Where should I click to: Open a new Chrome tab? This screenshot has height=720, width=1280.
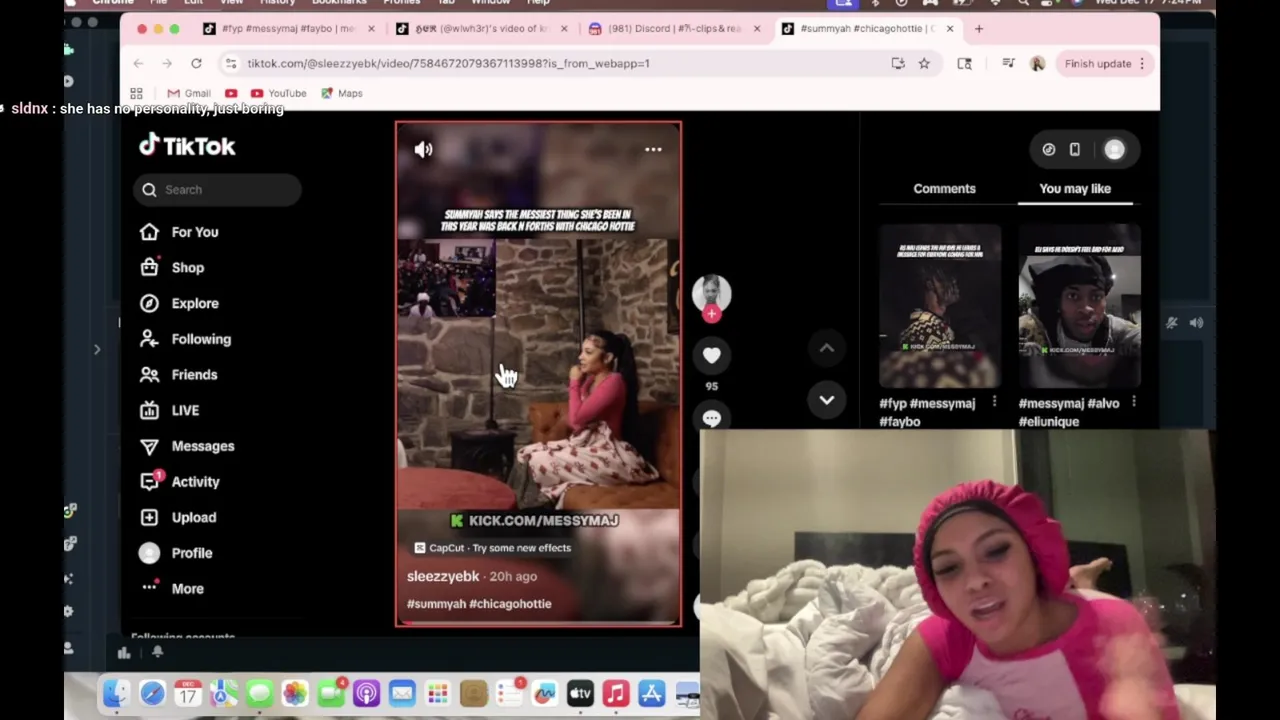978,29
